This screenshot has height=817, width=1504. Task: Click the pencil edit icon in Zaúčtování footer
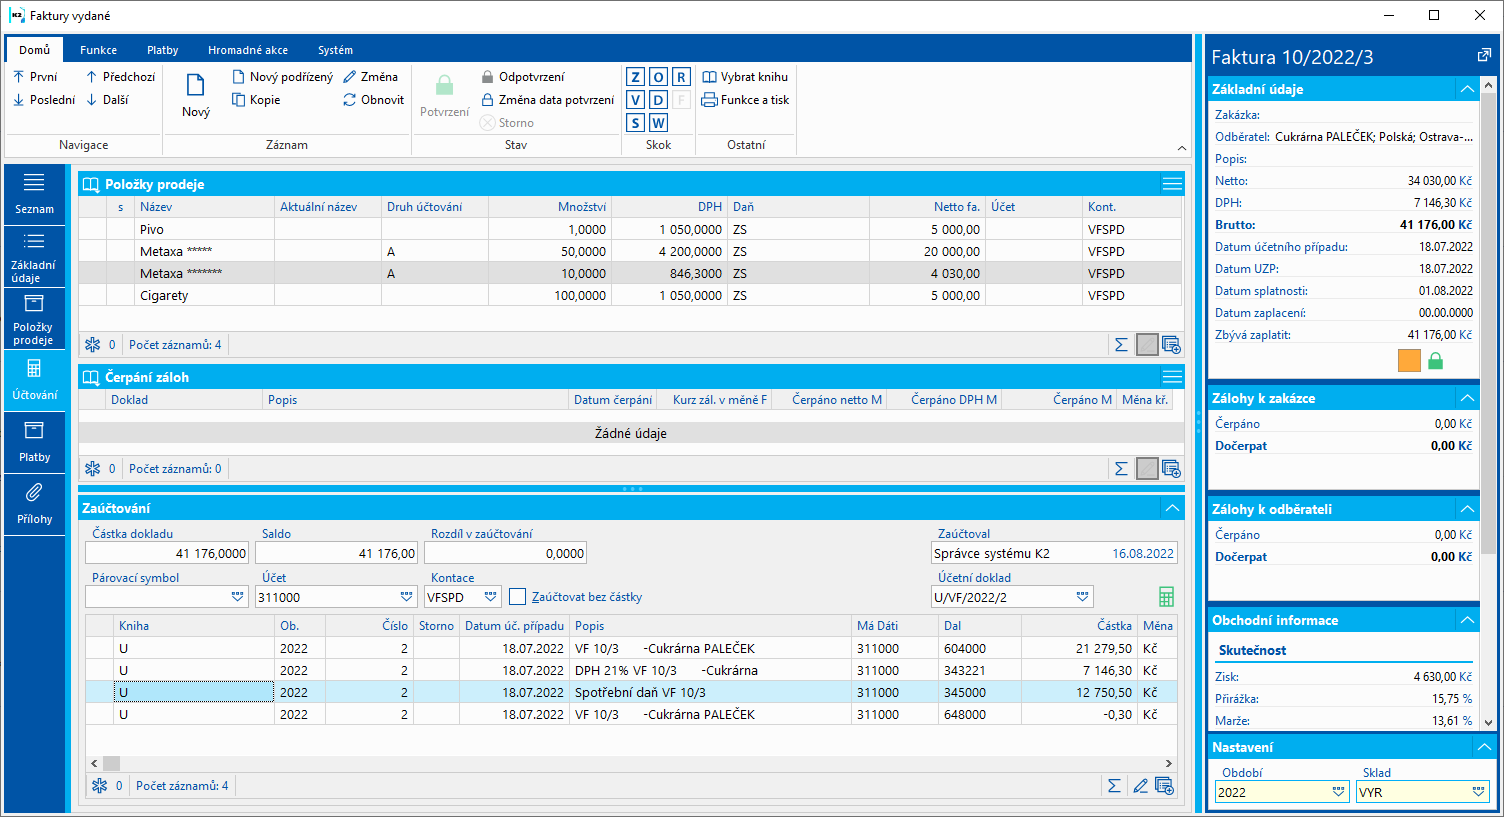point(1140,786)
